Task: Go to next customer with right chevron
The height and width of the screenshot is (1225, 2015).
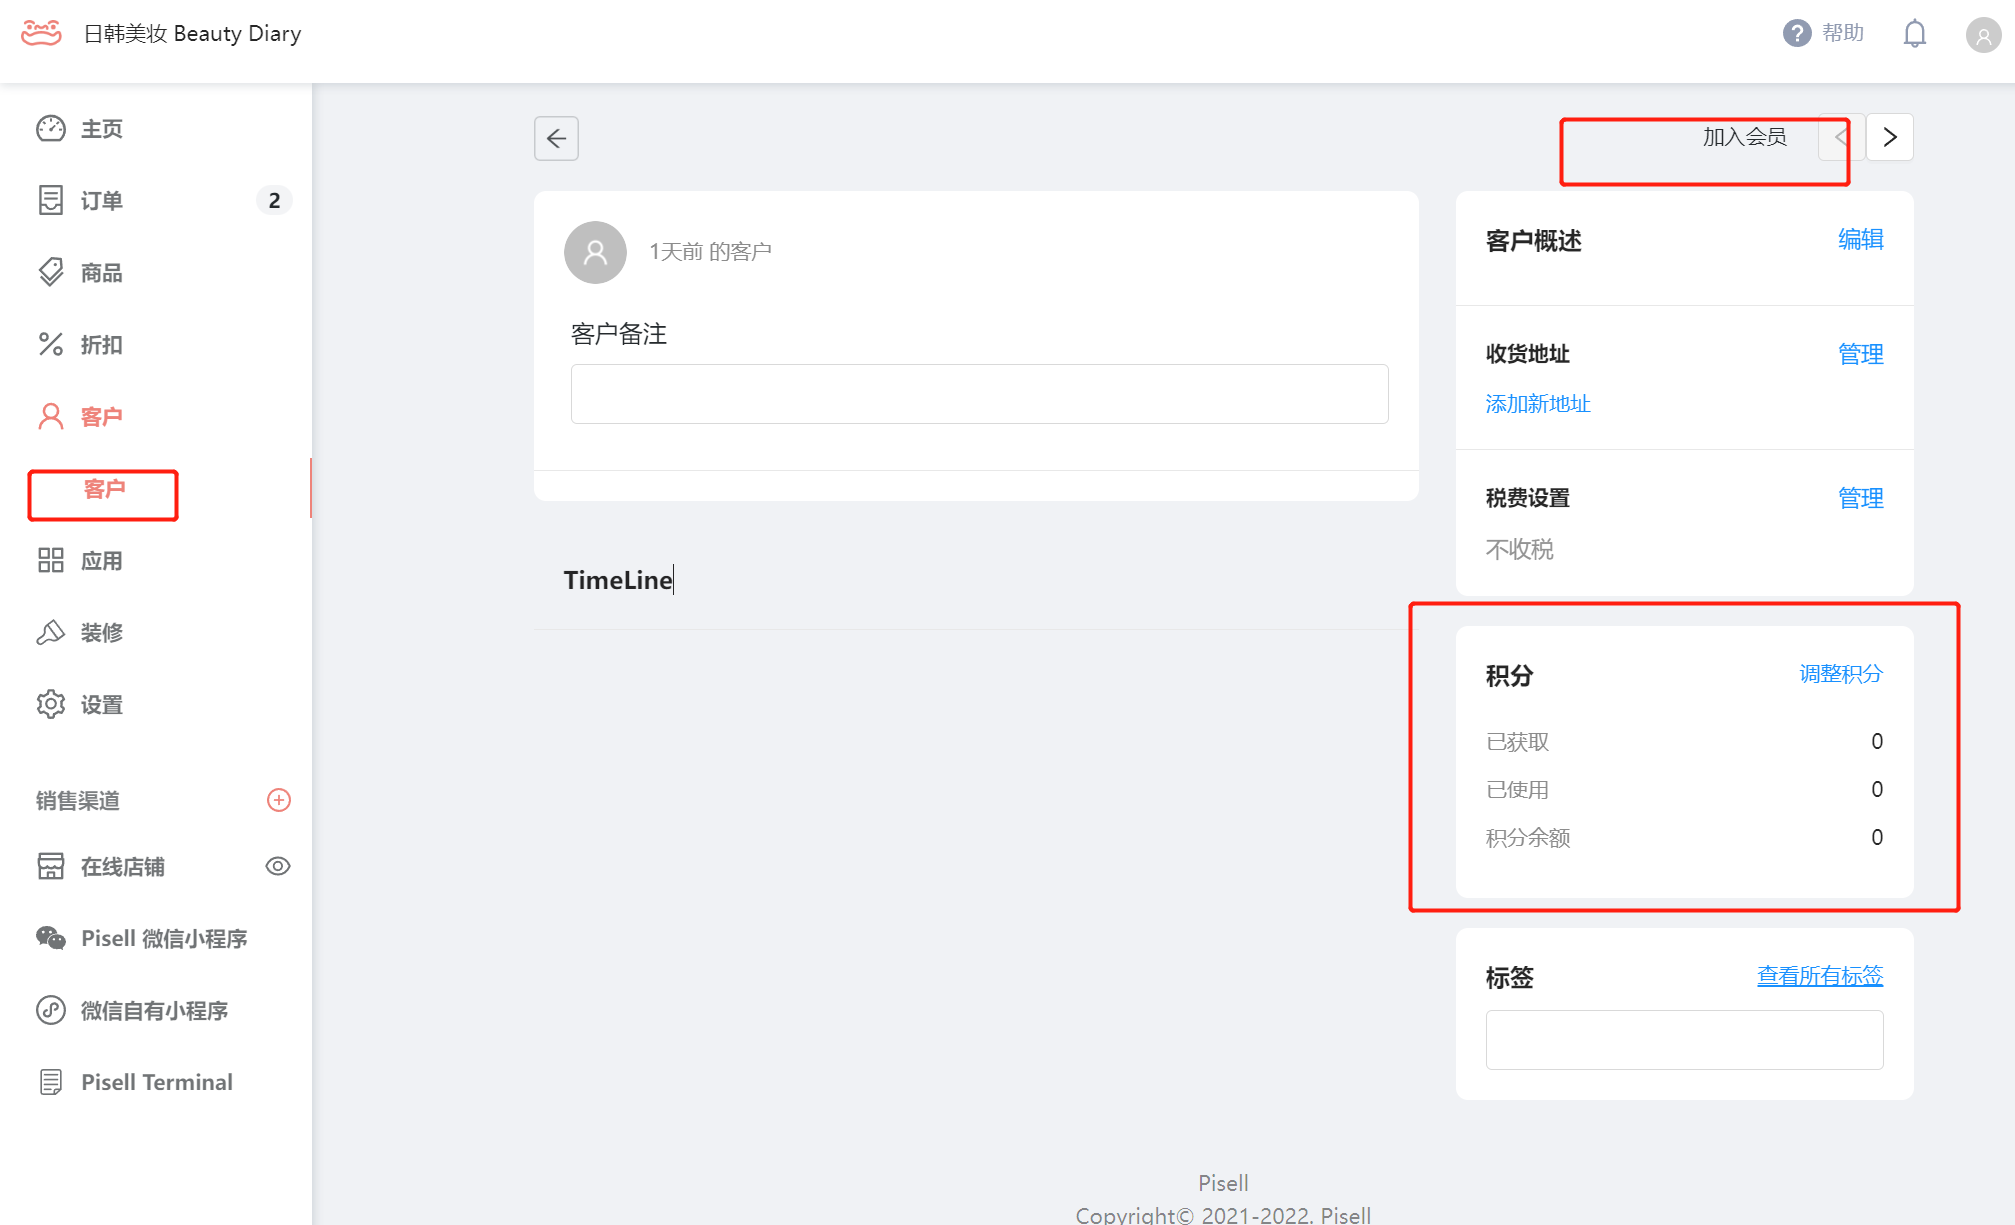Action: click(x=1889, y=137)
